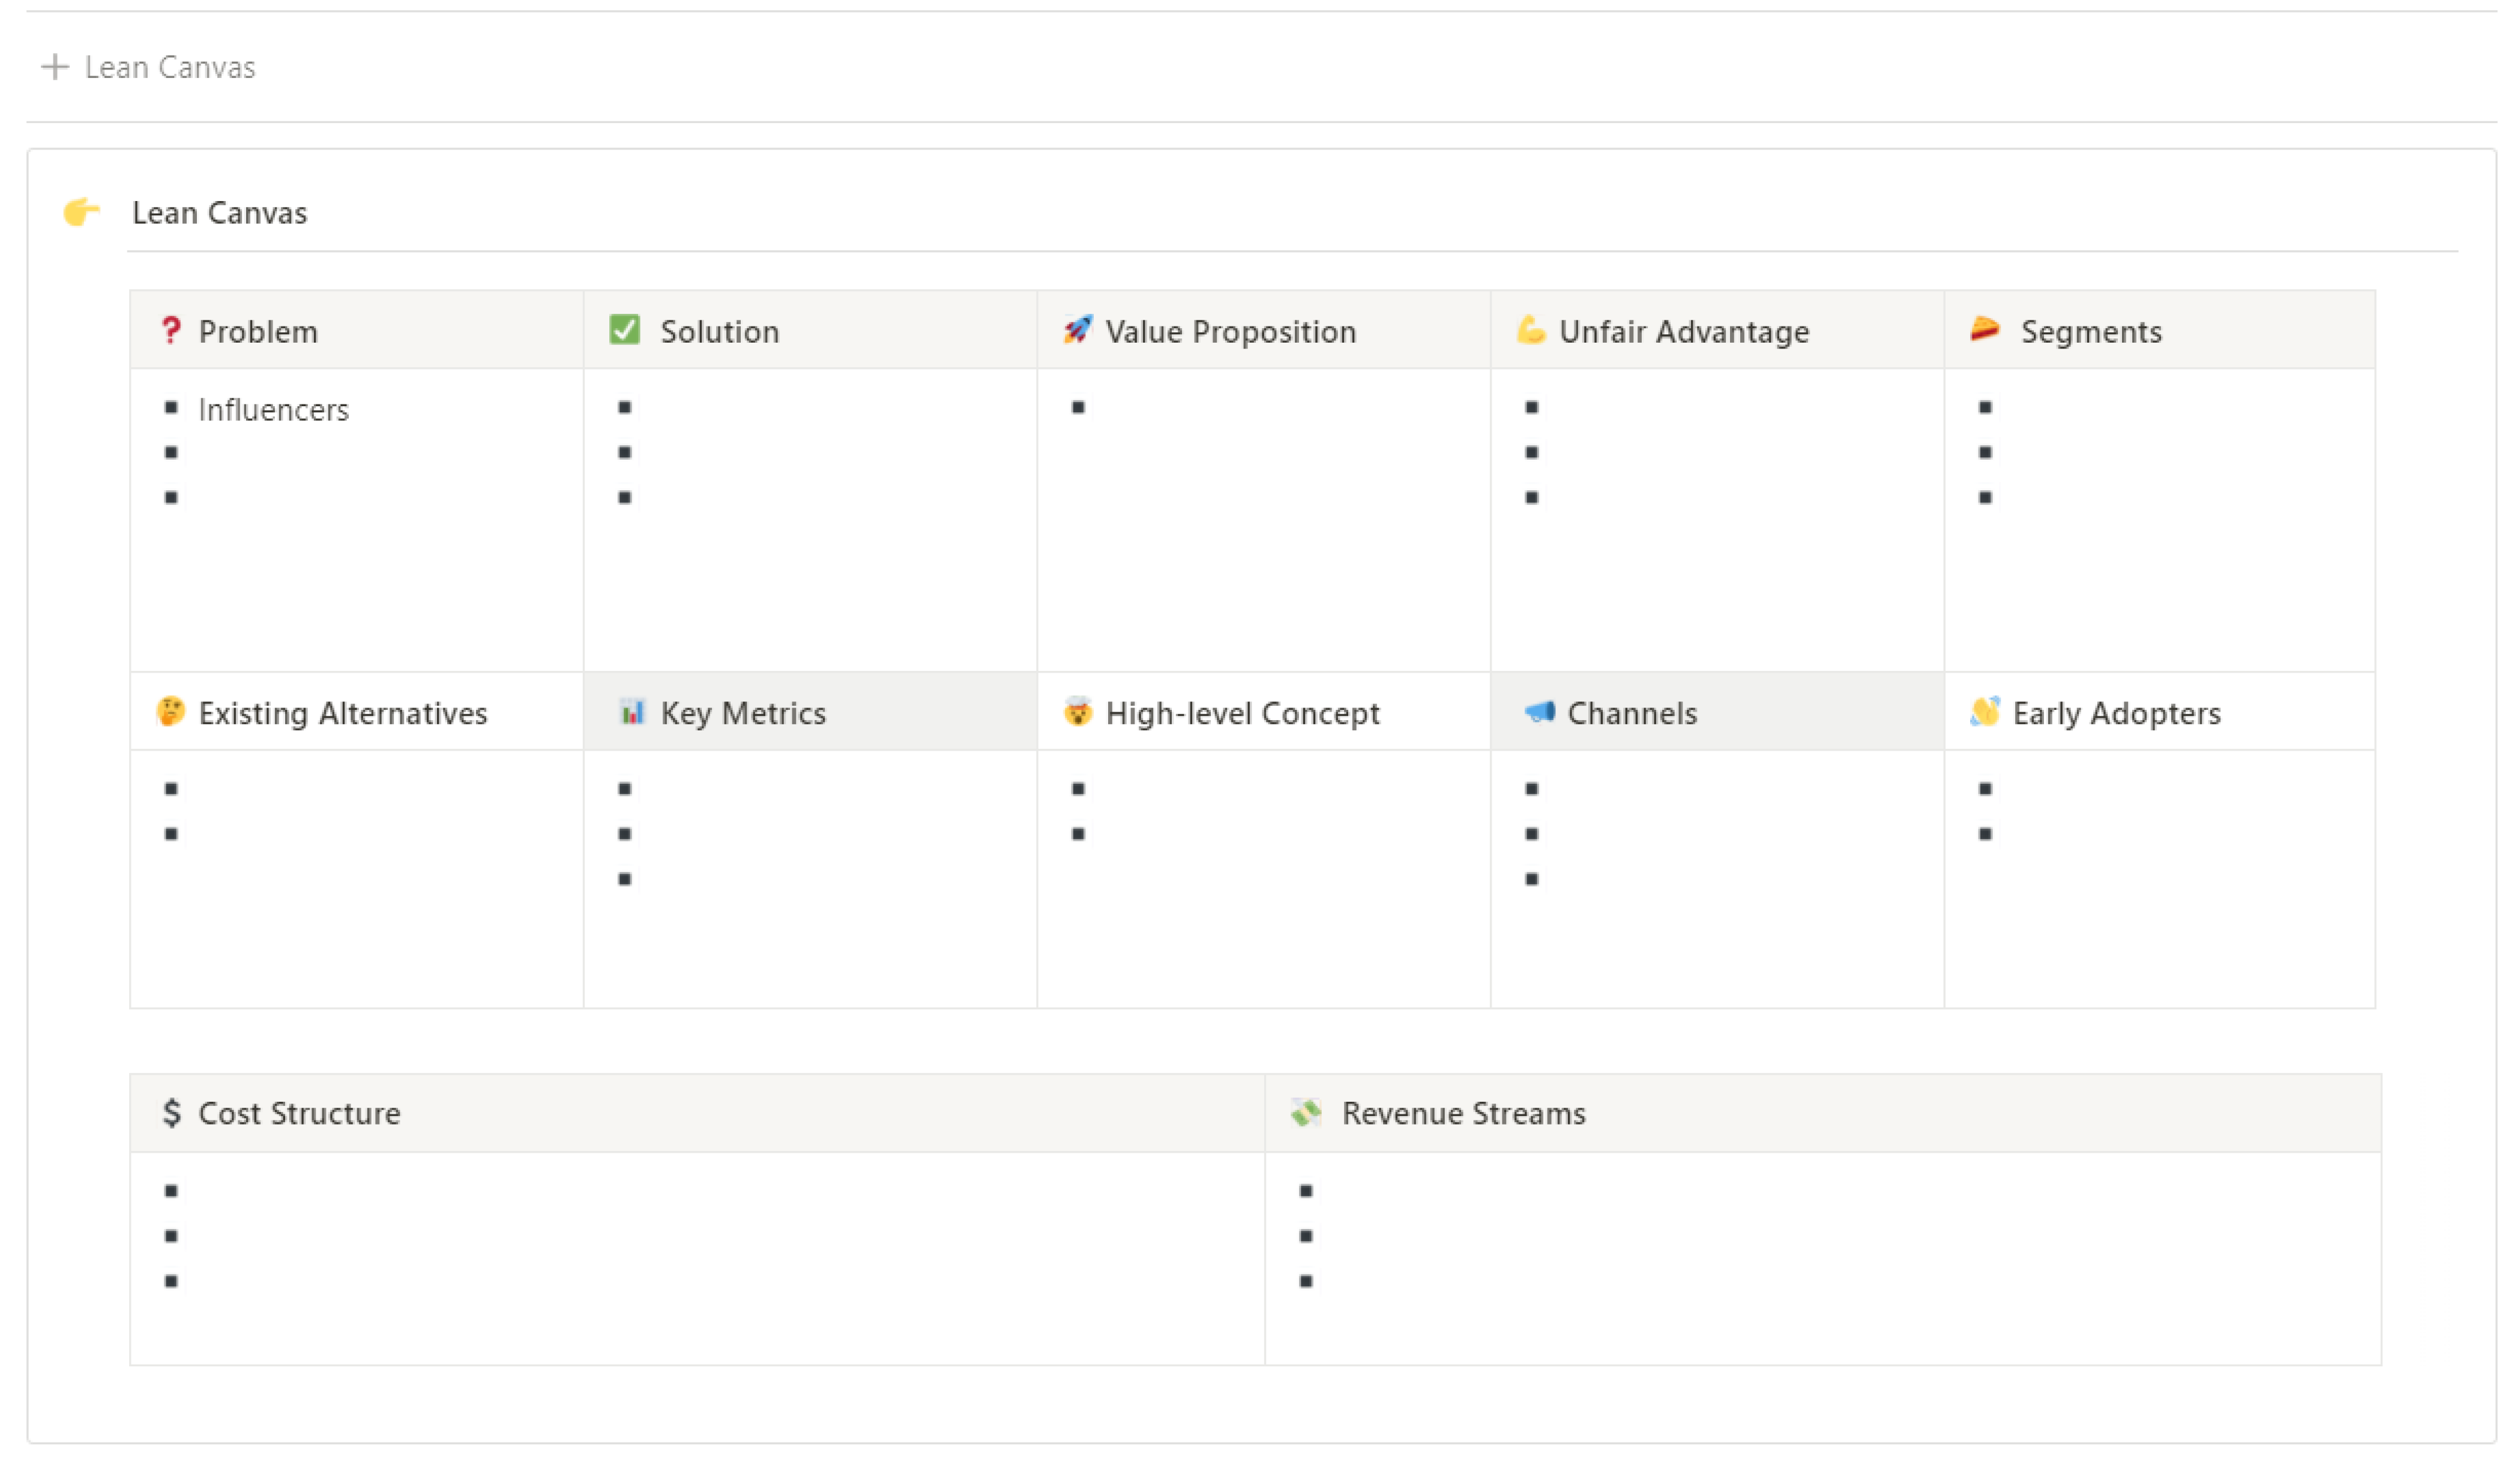
Task: Click the pointing hand emoji icon
Action: coord(82,212)
